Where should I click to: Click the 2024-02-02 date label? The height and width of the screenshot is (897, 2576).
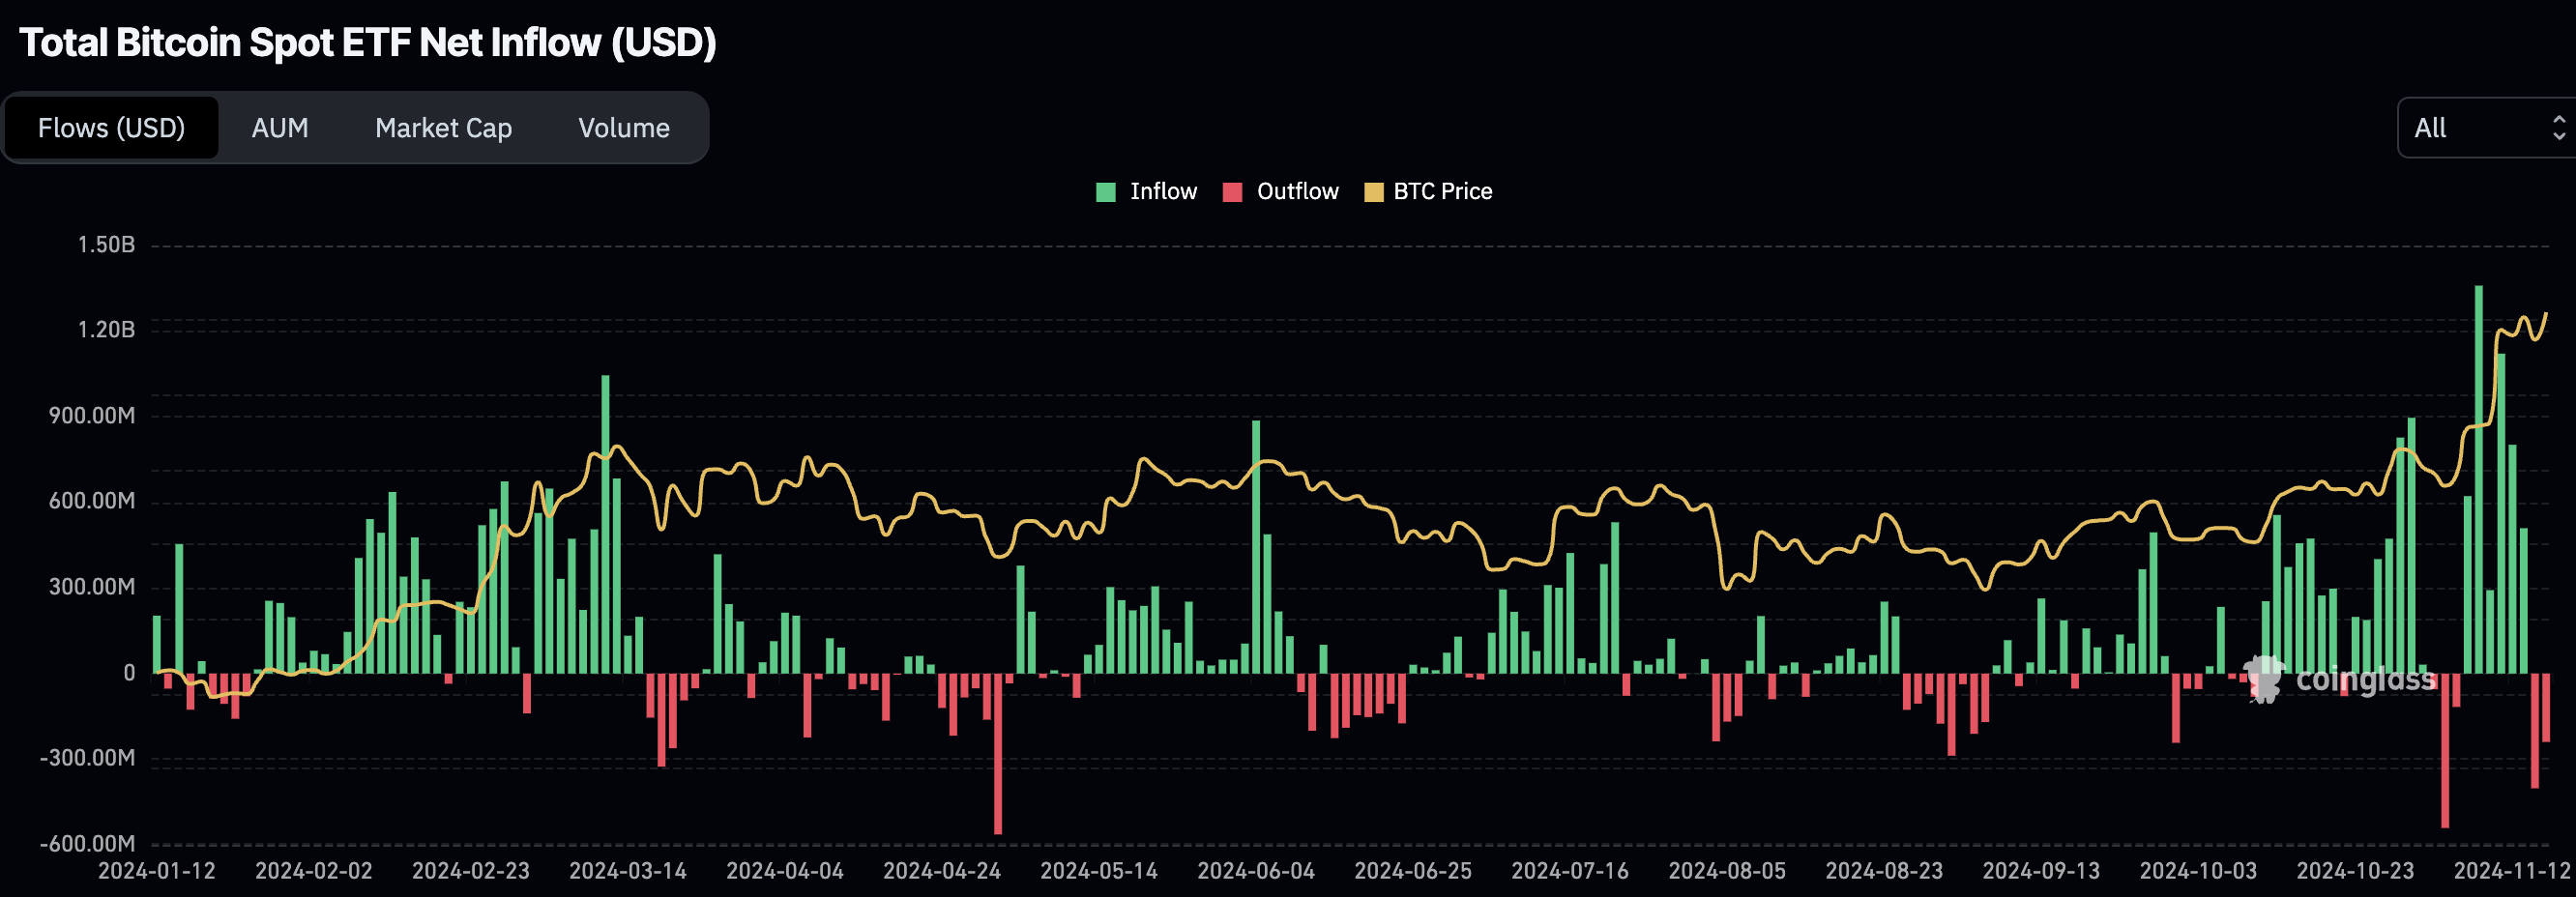coord(314,871)
